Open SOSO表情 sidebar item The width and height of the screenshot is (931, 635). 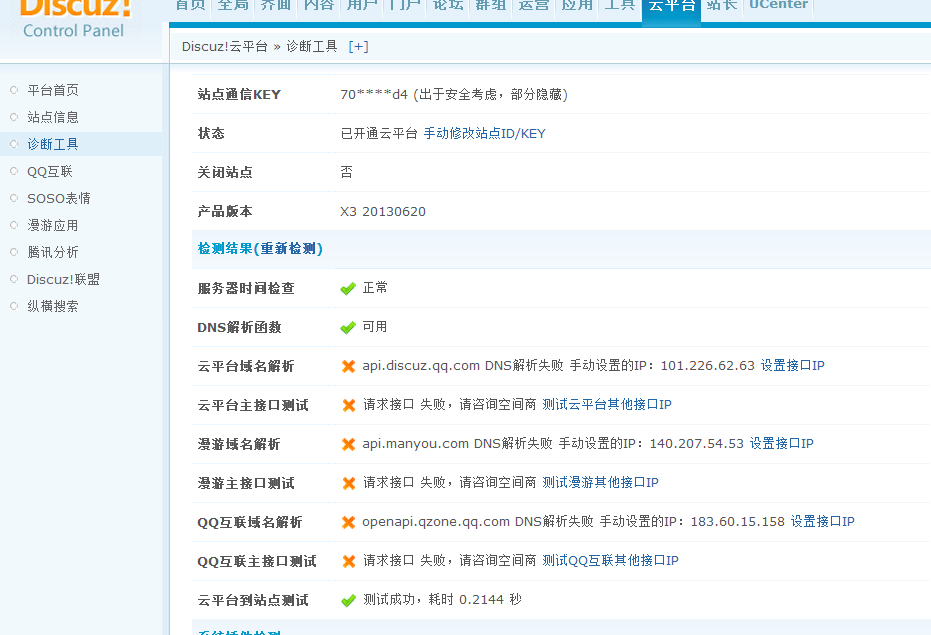[59, 198]
